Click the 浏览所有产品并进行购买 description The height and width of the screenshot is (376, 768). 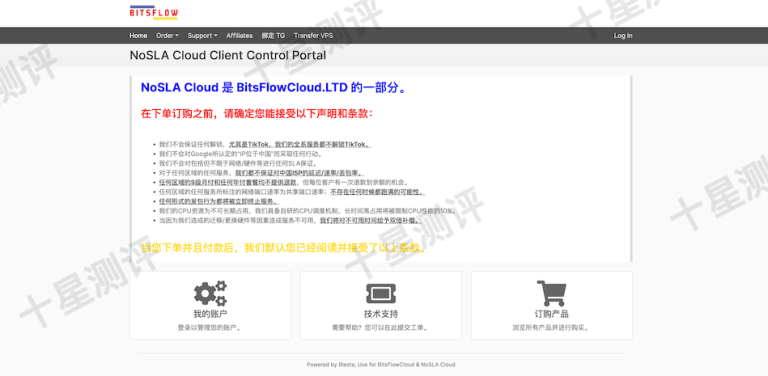(x=552, y=328)
